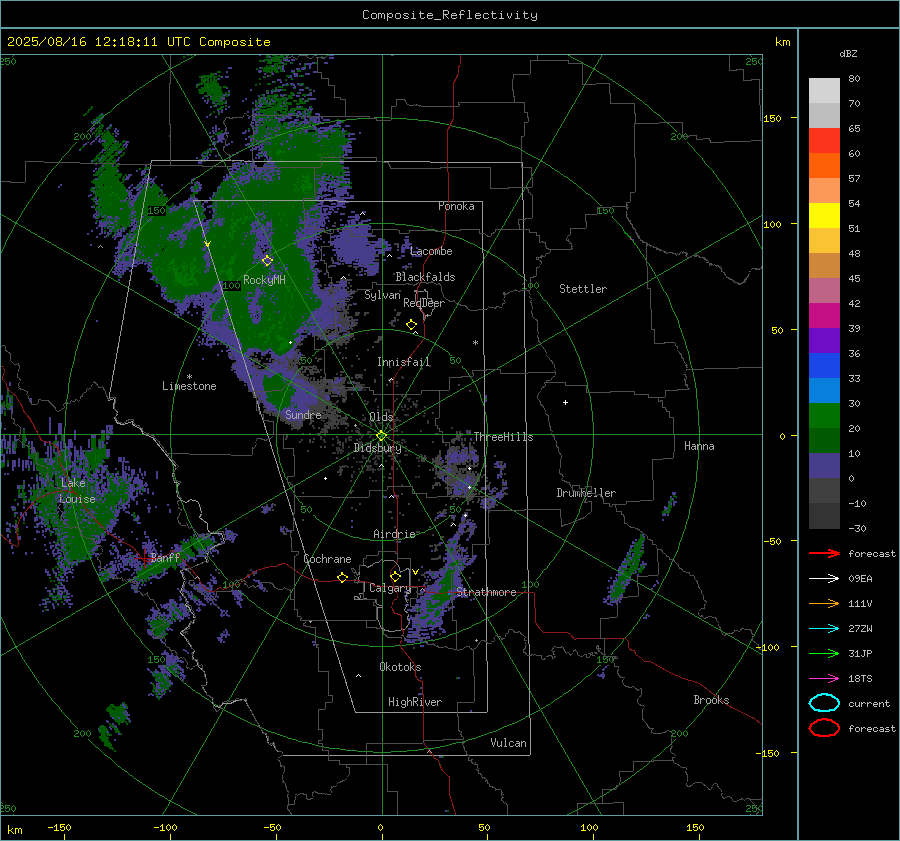Click the white 09EA arrow legend icon
The height and width of the screenshot is (841, 900).
click(x=824, y=579)
